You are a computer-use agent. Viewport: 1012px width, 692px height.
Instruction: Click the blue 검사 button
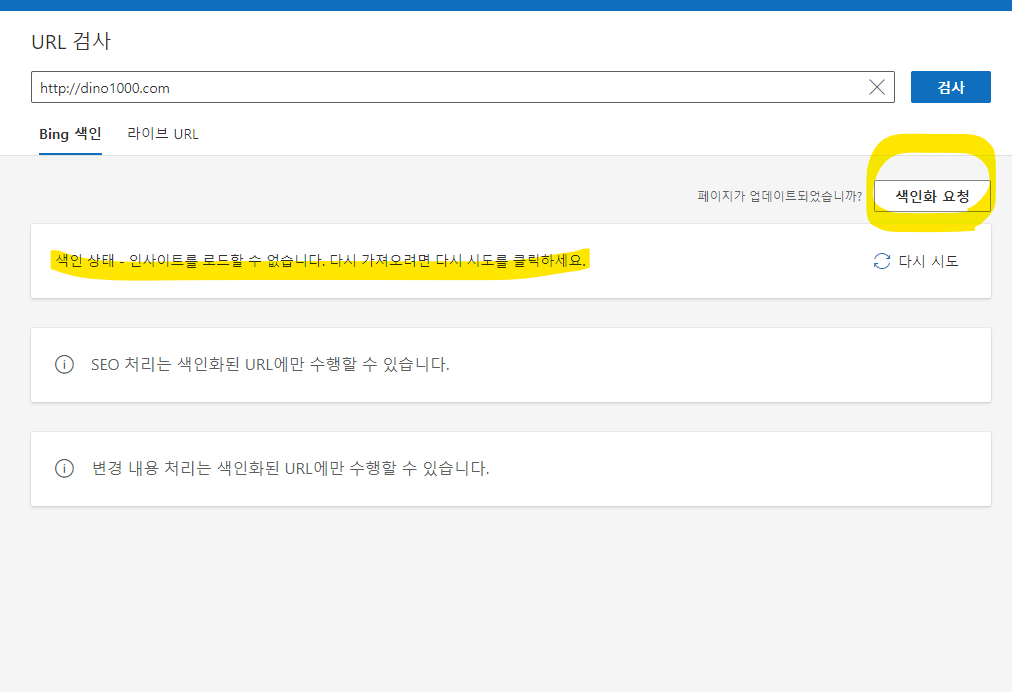pos(950,87)
